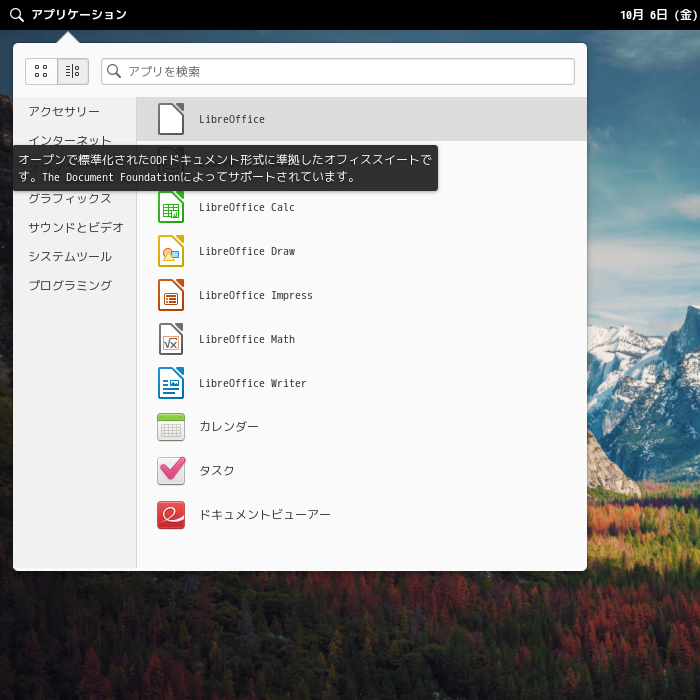Select the グラフィックス category
Viewport: 700px width, 700px height.
pos(70,198)
